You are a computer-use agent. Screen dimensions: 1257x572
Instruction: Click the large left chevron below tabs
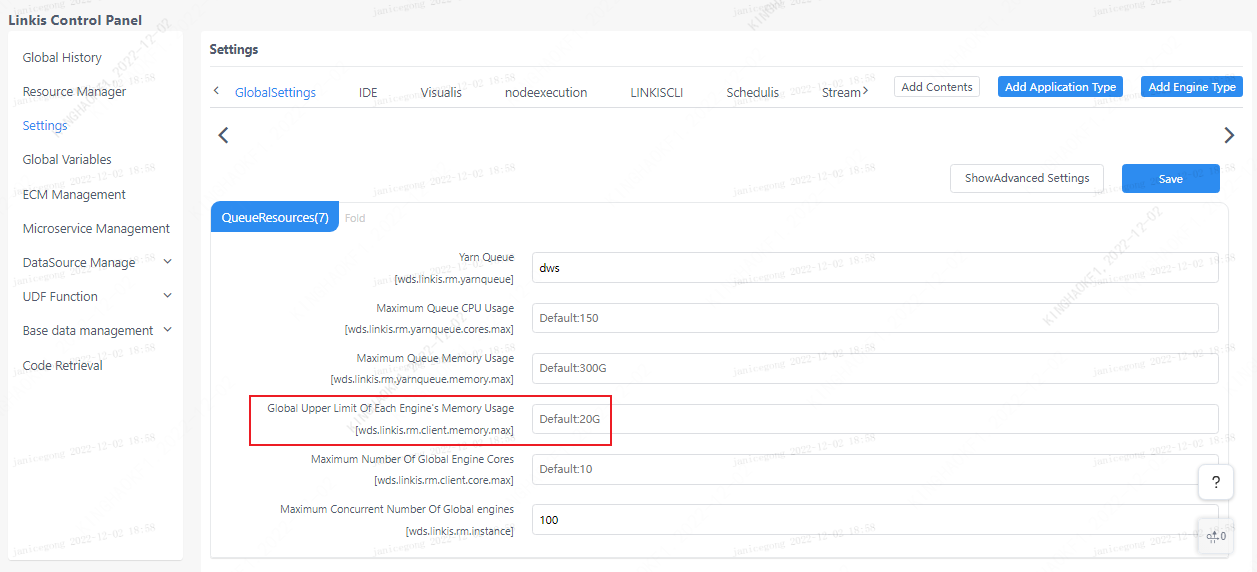pyautogui.click(x=223, y=135)
